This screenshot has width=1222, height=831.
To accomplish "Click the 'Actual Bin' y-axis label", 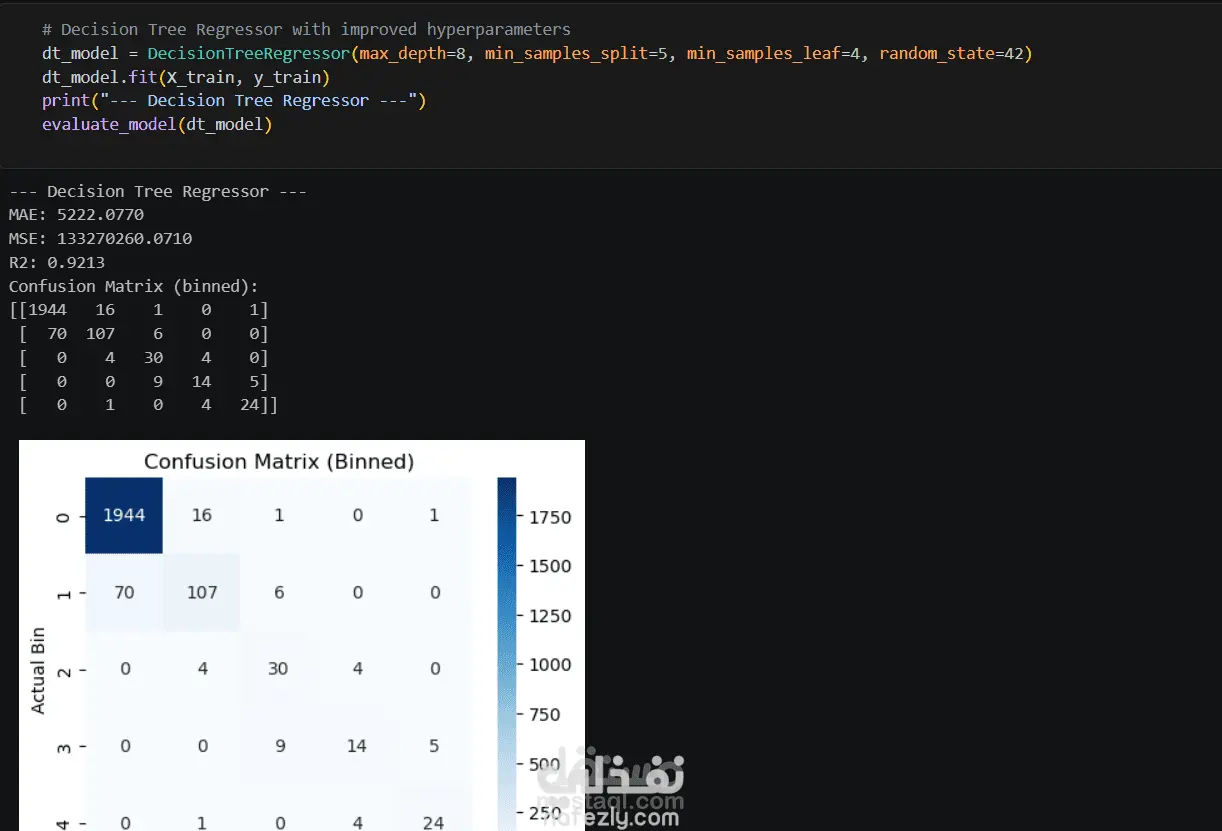I will (x=38, y=671).
